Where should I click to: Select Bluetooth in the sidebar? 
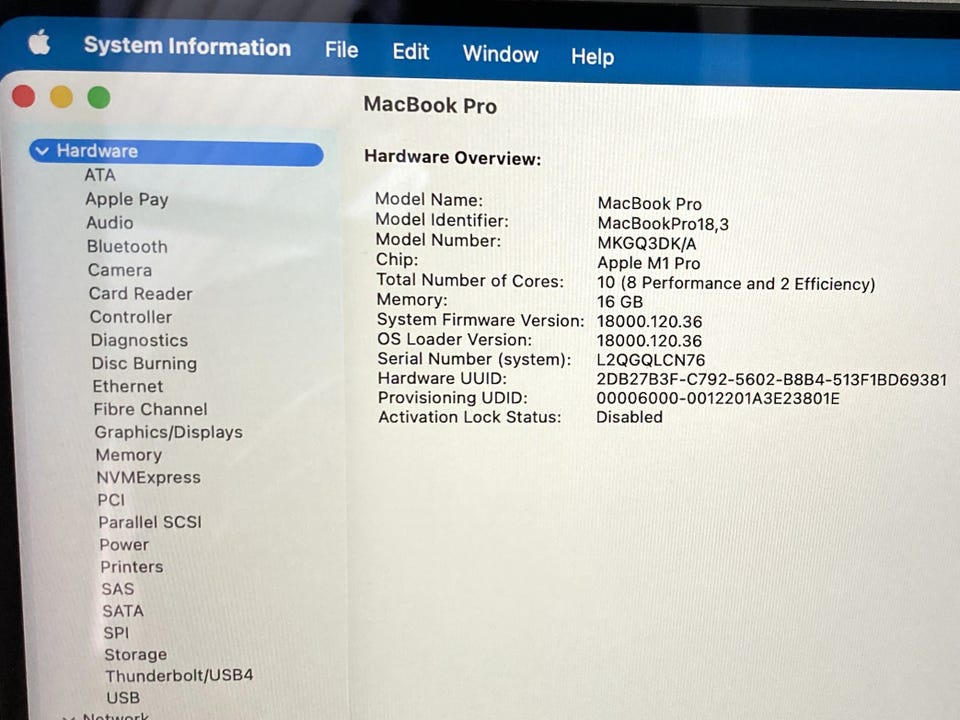point(127,246)
